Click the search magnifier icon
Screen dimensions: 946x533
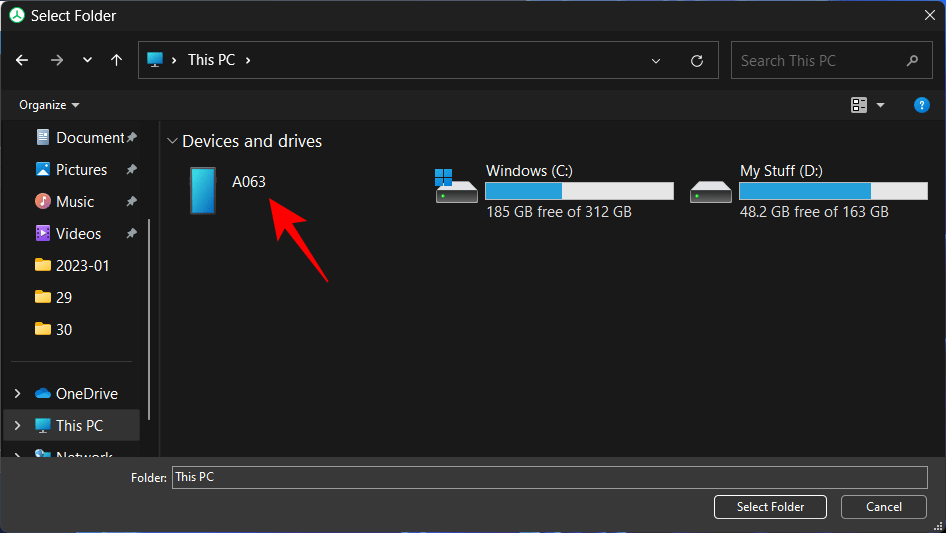pos(912,60)
